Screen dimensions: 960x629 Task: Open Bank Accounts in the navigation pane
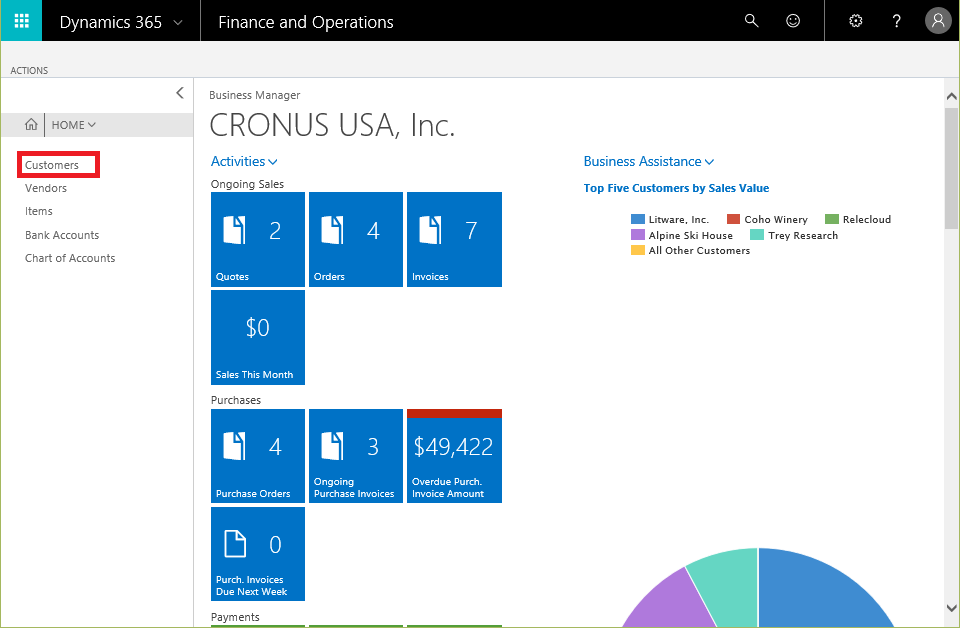click(x=62, y=235)
